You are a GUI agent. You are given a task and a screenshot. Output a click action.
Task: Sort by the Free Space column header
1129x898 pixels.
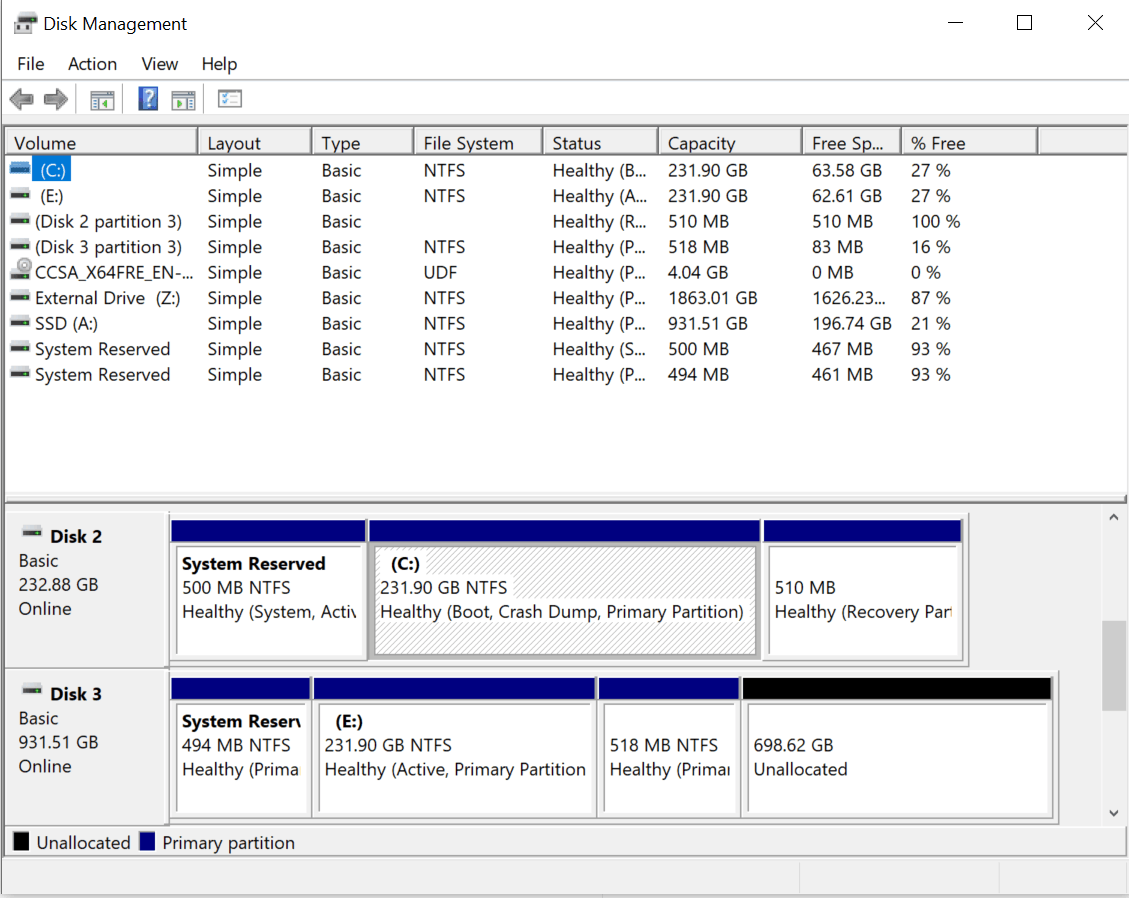[x=853, y=143]
